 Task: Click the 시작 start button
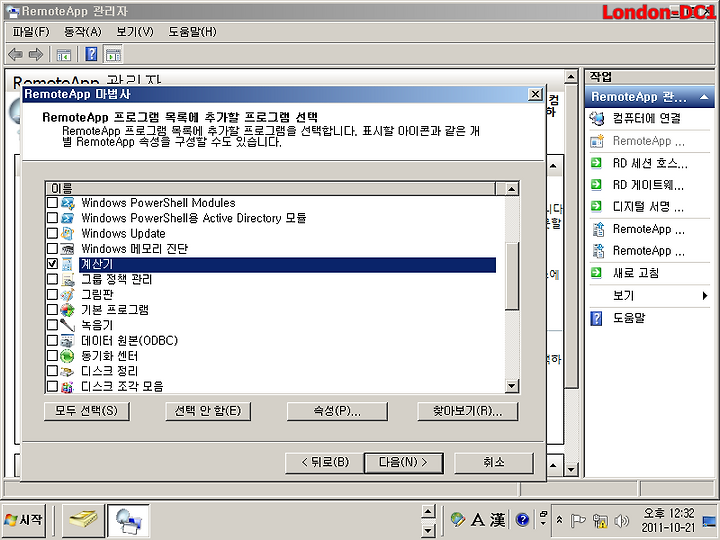[x=23, y=520]
